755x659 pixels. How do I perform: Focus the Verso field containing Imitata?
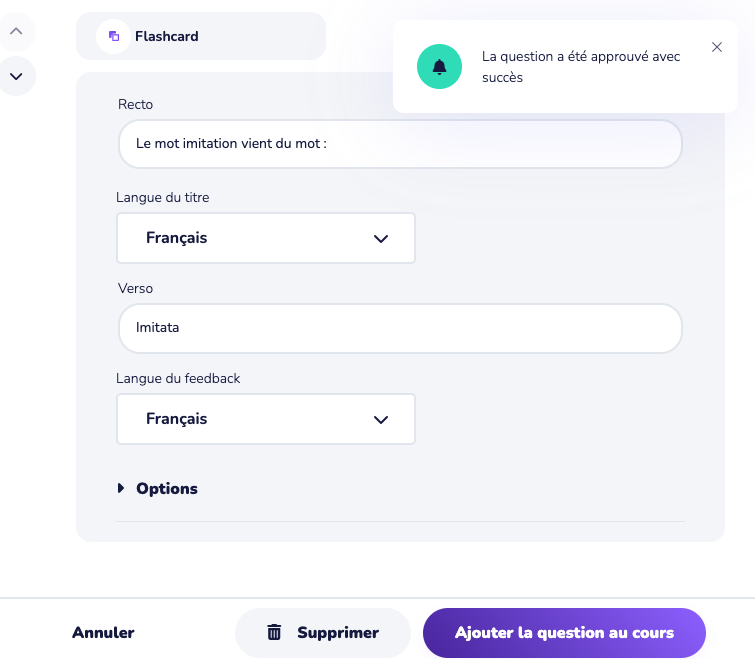400,327
